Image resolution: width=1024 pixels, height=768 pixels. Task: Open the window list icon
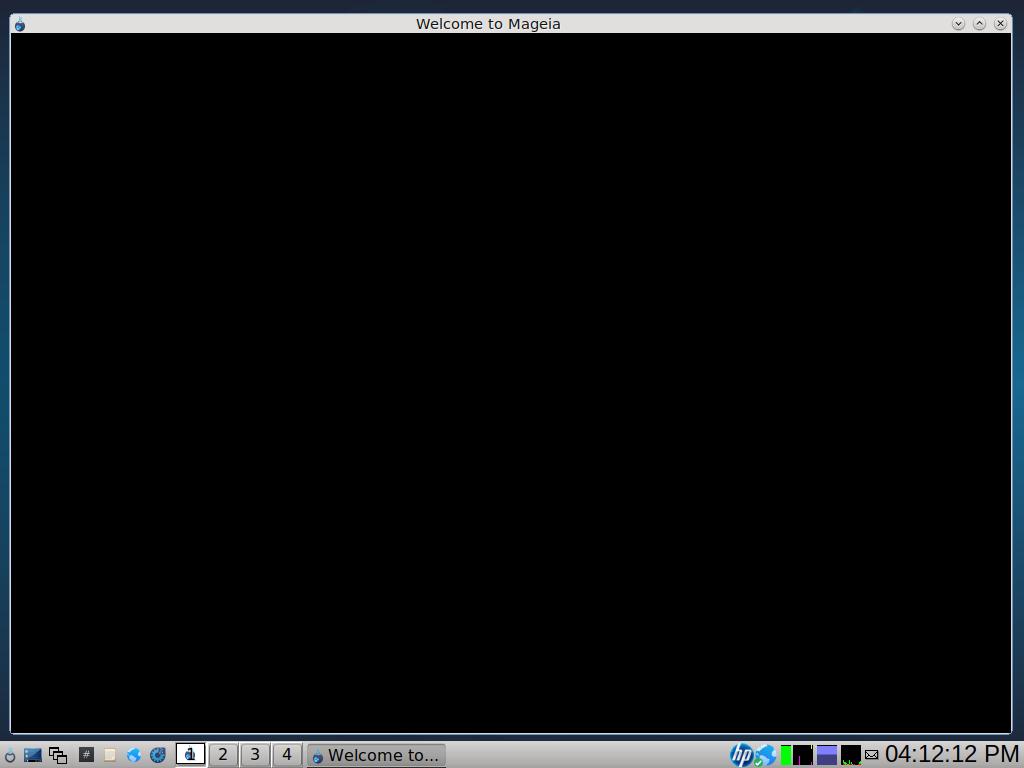pyautogui.click(x=58, y=755)
